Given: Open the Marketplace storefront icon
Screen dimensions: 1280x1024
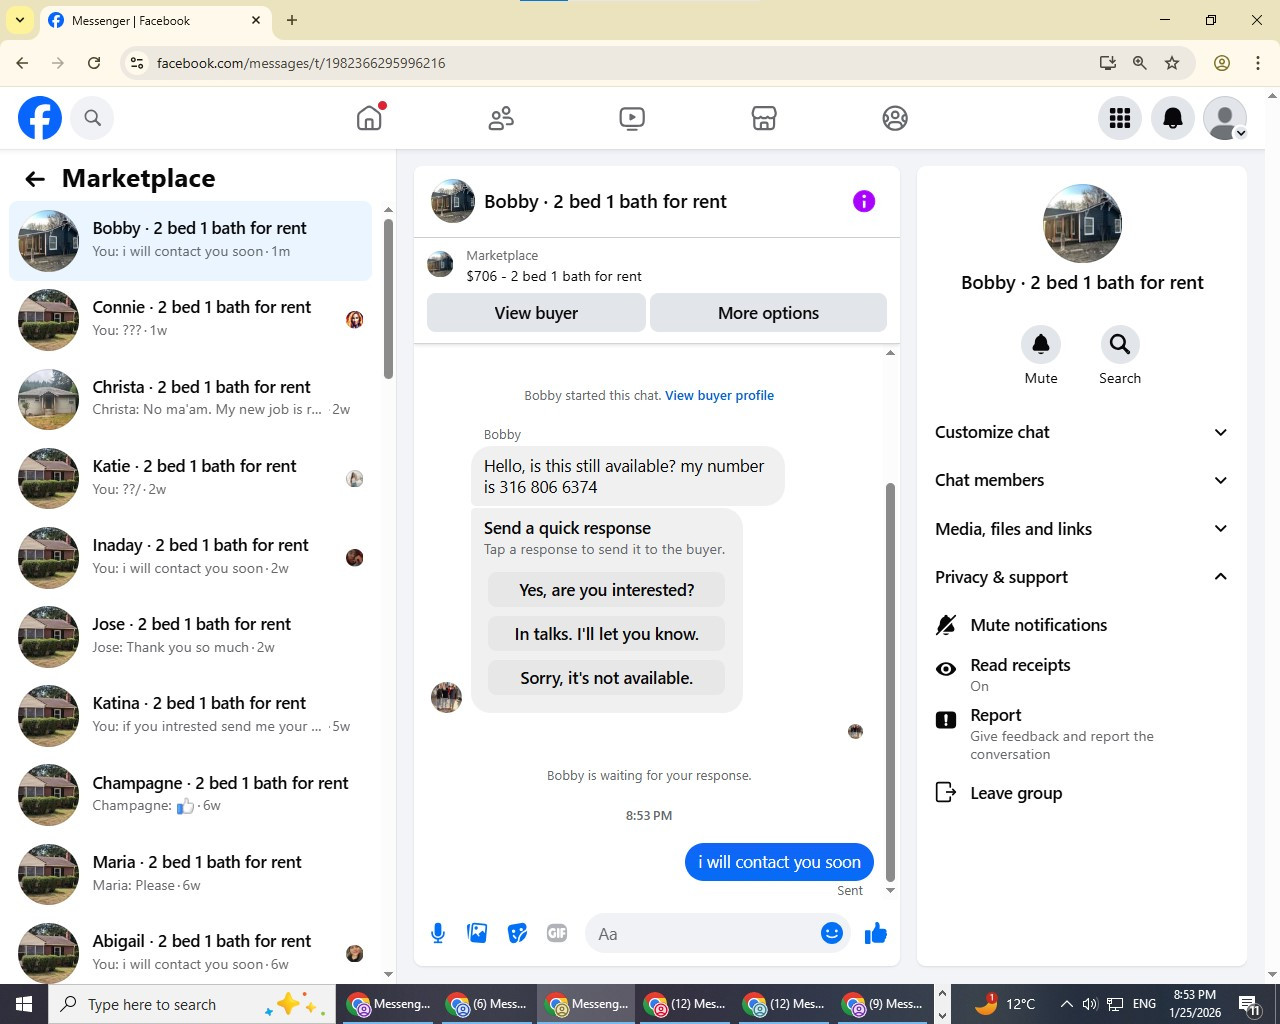Looking at the screenshot, I should click(764, 118).
